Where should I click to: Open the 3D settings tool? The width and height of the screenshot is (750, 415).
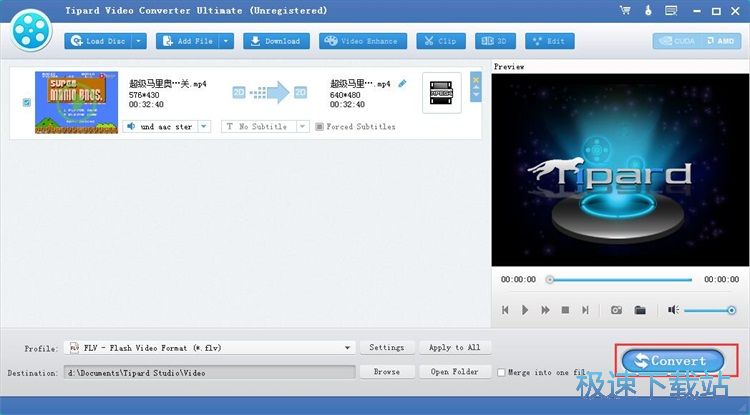(x=496, y=41)
